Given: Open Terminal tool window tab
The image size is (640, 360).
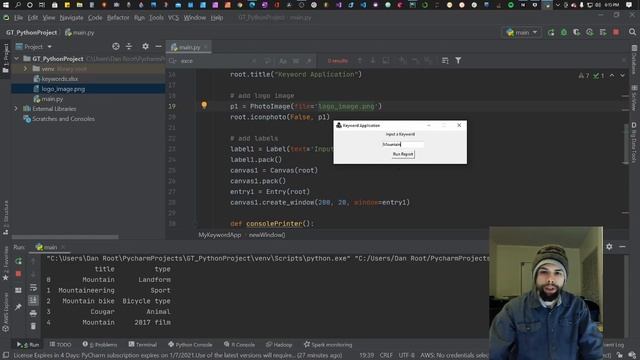Looking at the screenshot, I should (142, 344).
